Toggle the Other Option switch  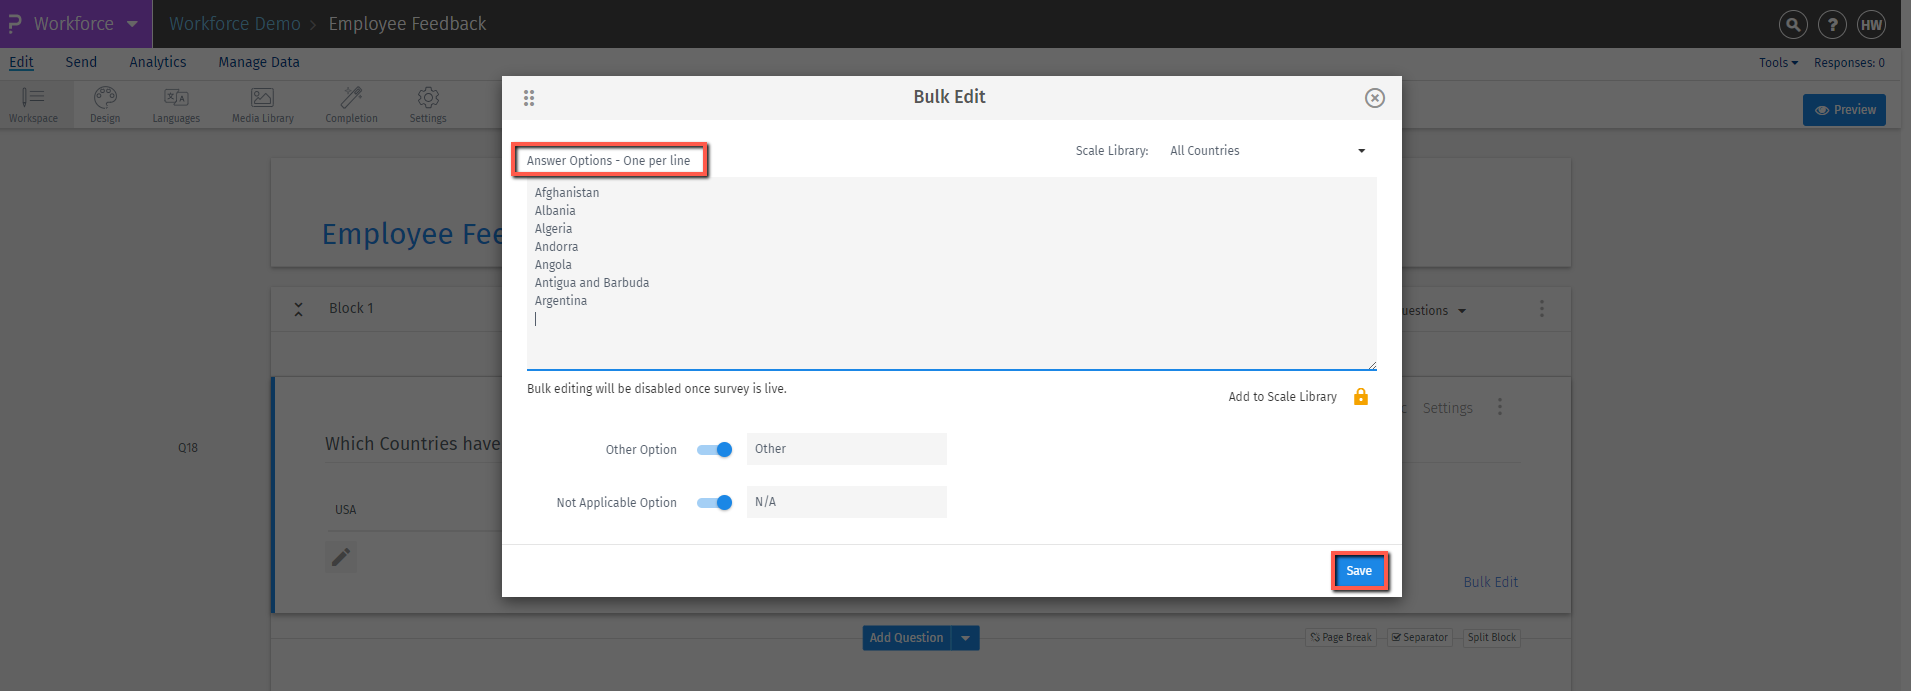click(x=715, y=450)
